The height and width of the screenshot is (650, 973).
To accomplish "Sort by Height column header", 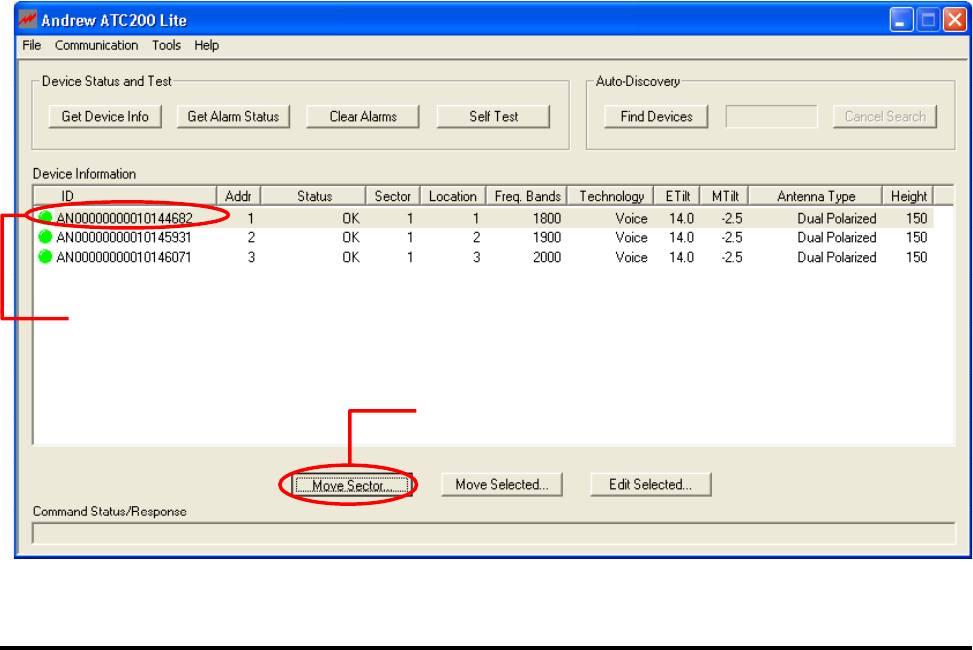I will pos(908,196).
